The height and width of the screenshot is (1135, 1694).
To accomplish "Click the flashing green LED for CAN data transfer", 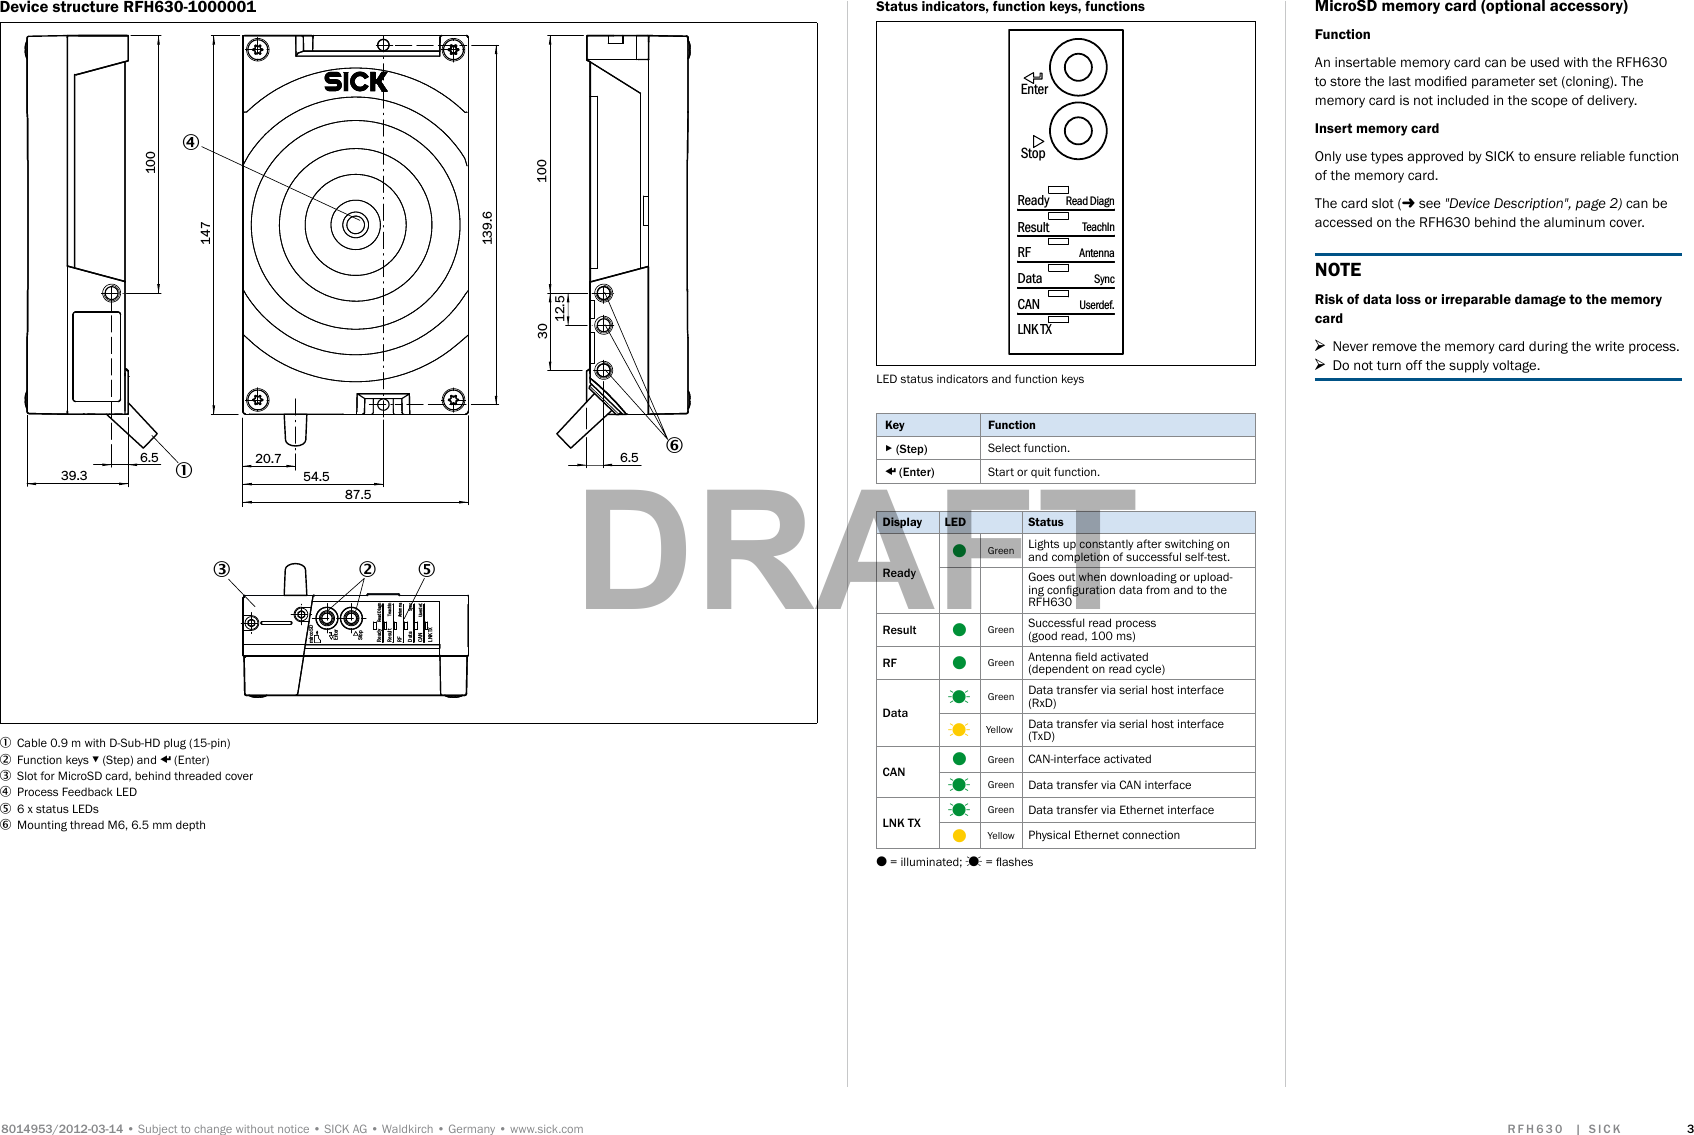I will coord(959,785).
